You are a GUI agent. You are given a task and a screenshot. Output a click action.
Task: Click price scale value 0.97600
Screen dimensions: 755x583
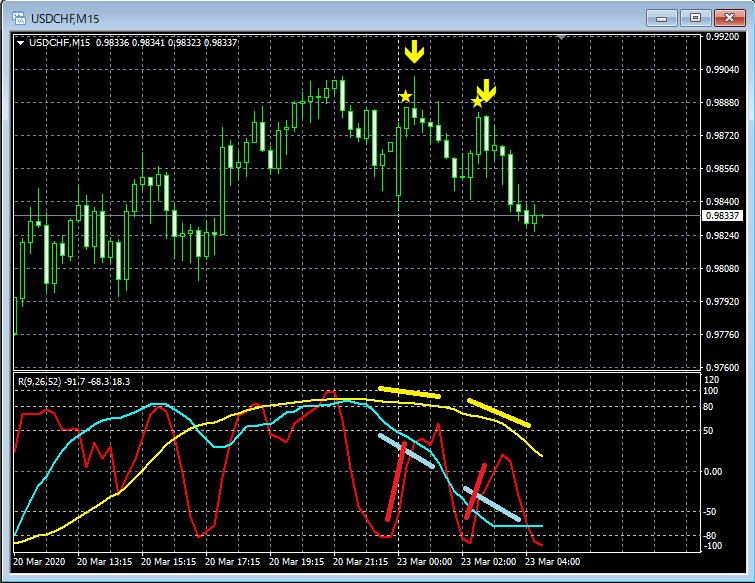[722, 367]
